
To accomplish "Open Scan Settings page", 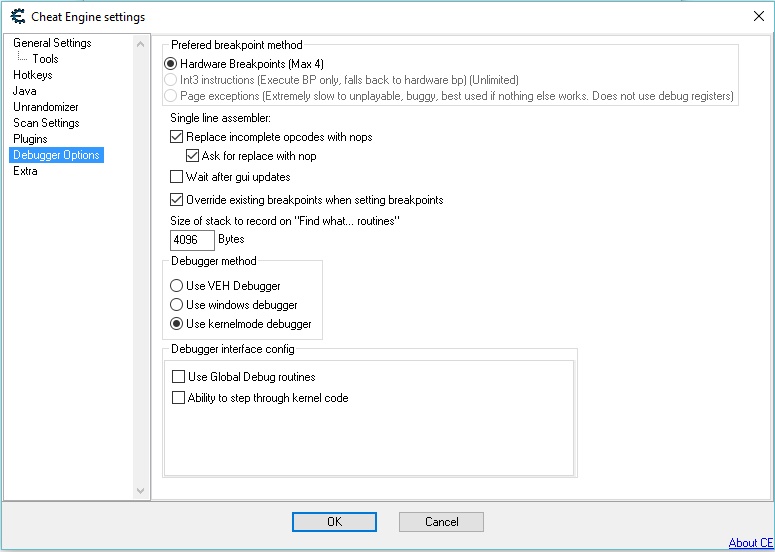I will (x=46, y=123).
